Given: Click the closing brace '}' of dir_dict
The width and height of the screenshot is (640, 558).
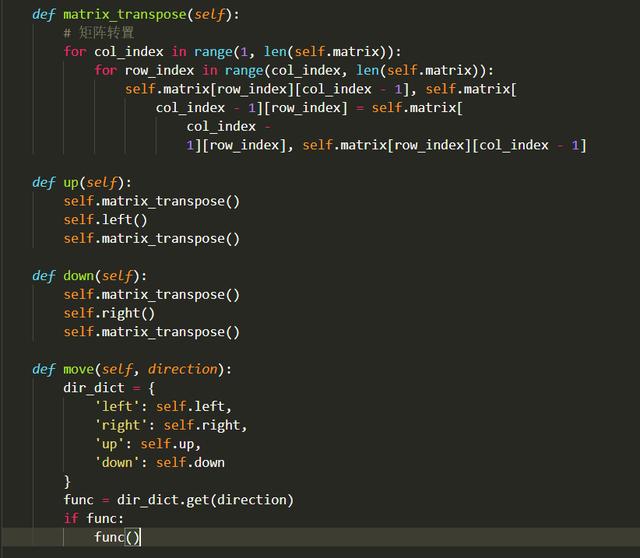Looking at the screenshot, I should pyautogui.click(x=67, y=482).
